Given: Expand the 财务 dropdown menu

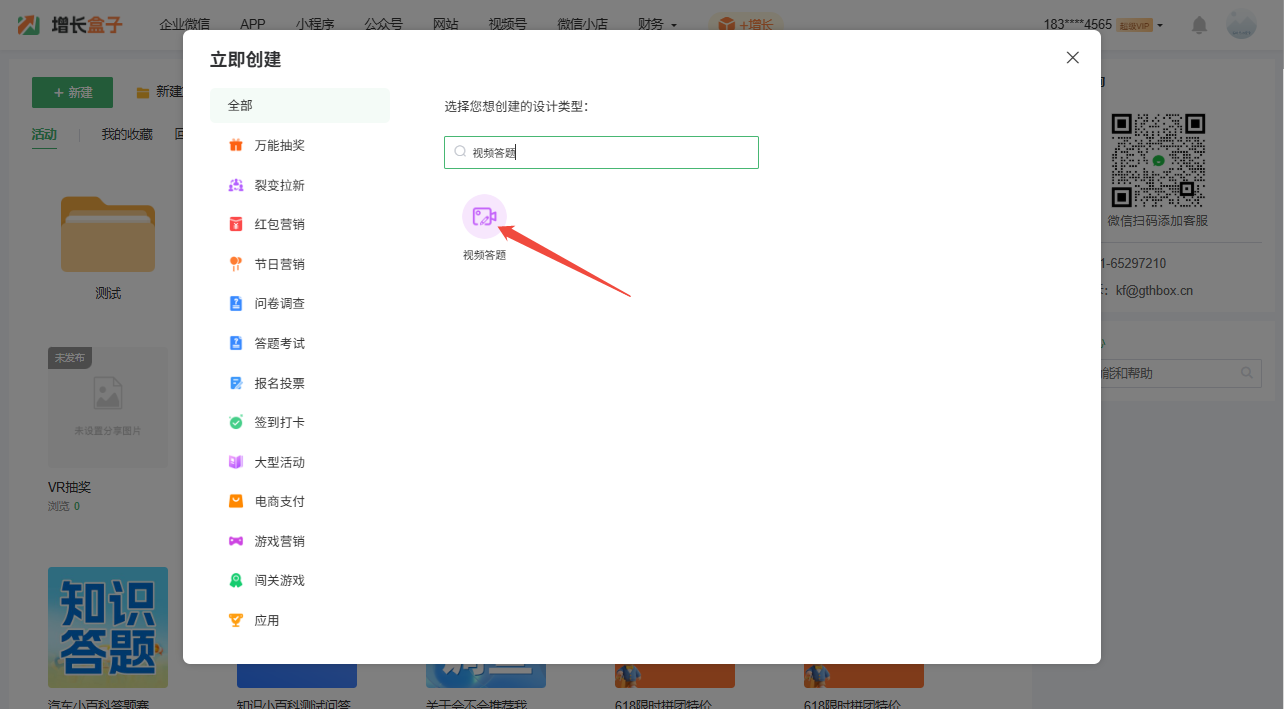Looking at the screenshot, I should pyautogui.click(x=656, y=24).
